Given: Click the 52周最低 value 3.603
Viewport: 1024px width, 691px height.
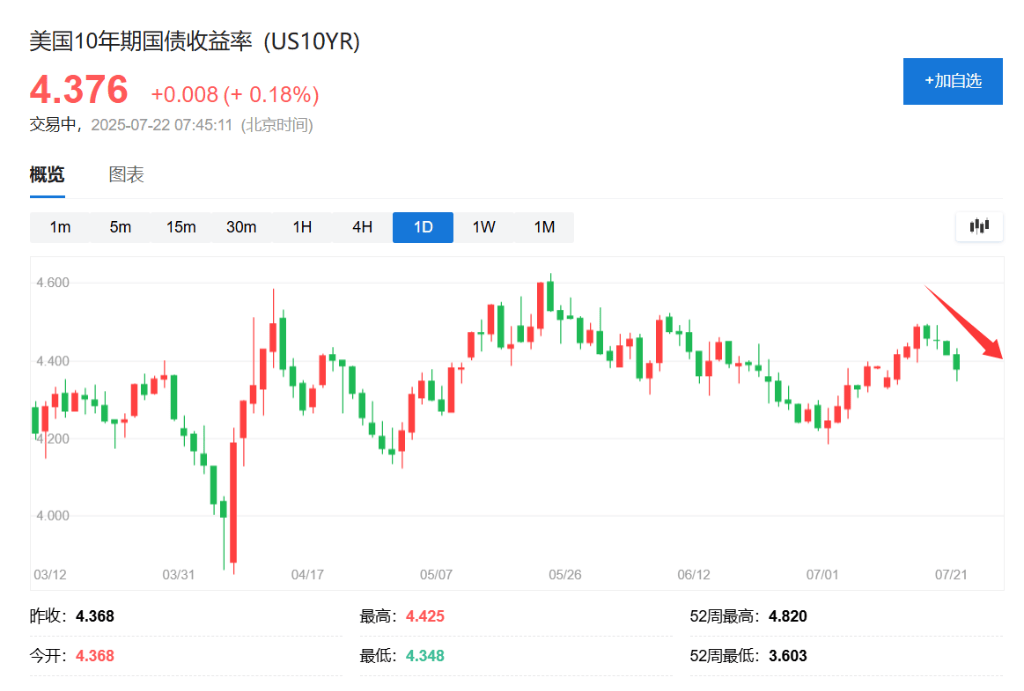Looking at the screenshot, I should [x=788, y=655].
